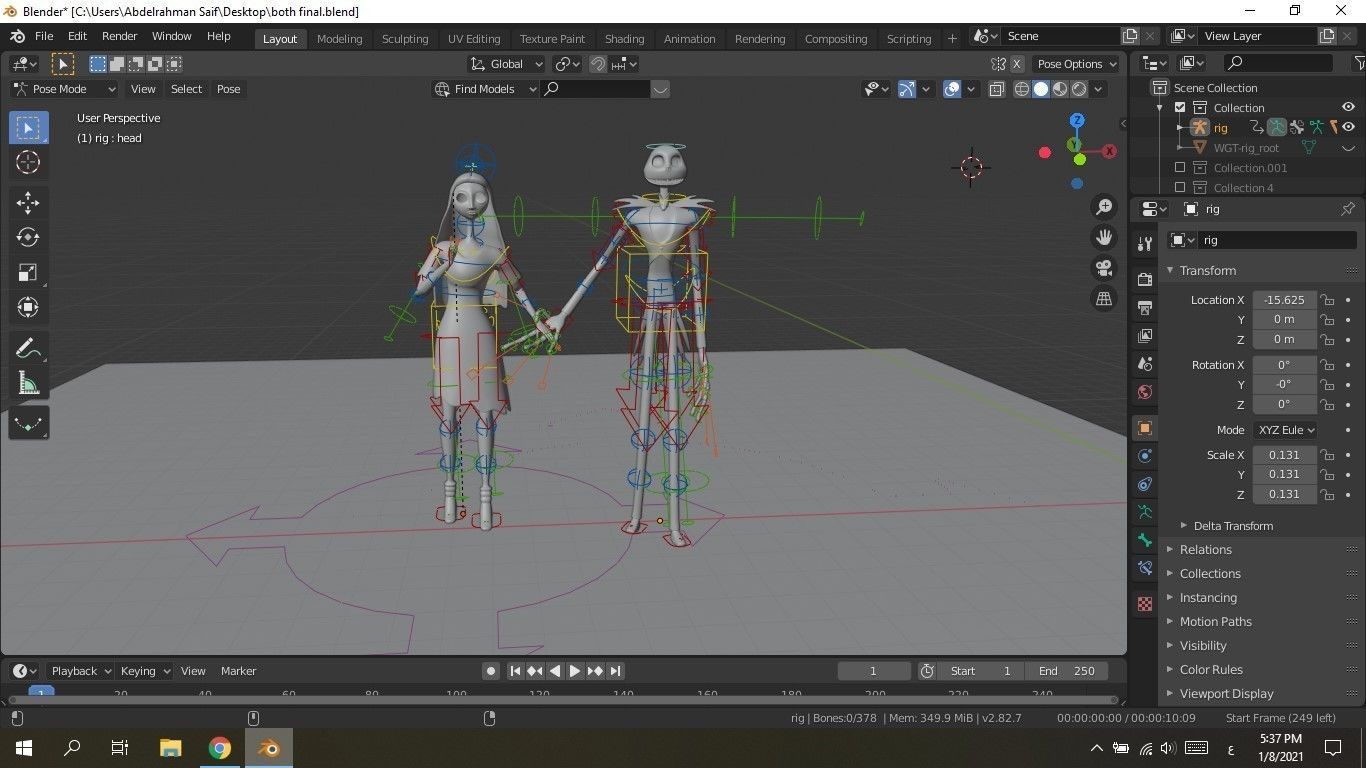Screen dimensions: 1366x768
Task: Click the End frame field
Action: [x=1067, y=671]
